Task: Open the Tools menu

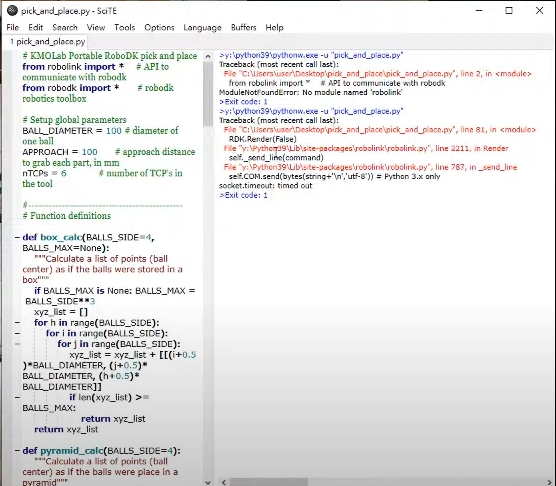Action: tap(124, 28)
